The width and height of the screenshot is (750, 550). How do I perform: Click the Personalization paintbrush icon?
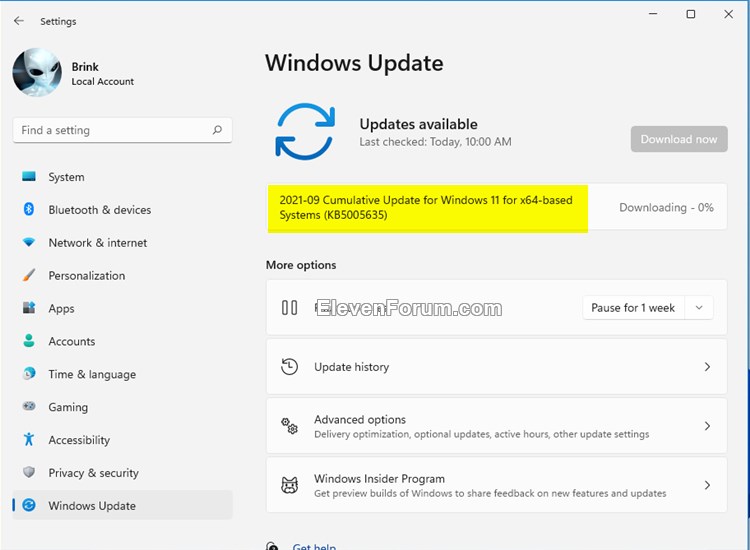(29, 275)
